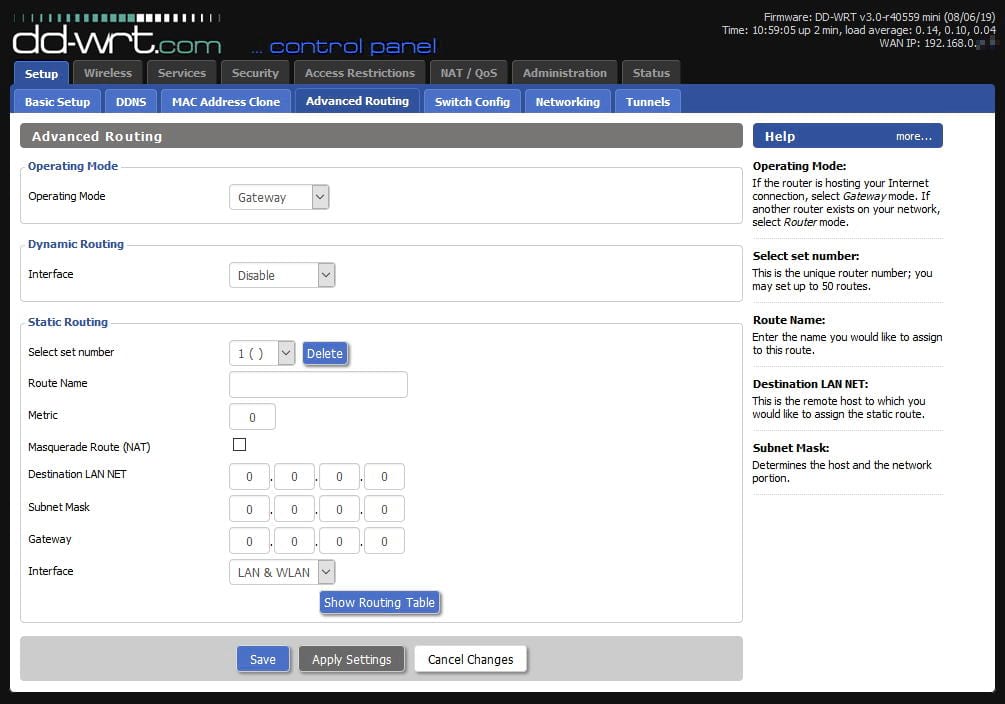Focus Destination LAN NET first octet field
The width and height of the screenshot is (1005, 704).
249,476
